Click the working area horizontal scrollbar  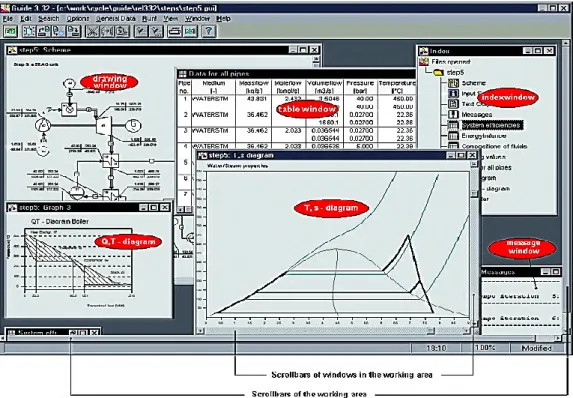281,339
